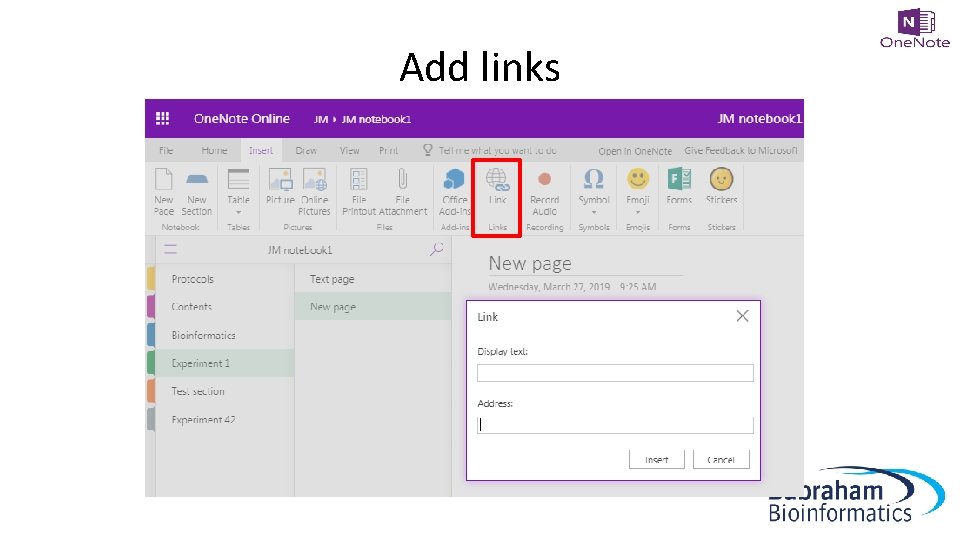Screen dimensions: 960x540
Task: Click the Online Pictures icon
Action: click(315, 179)
